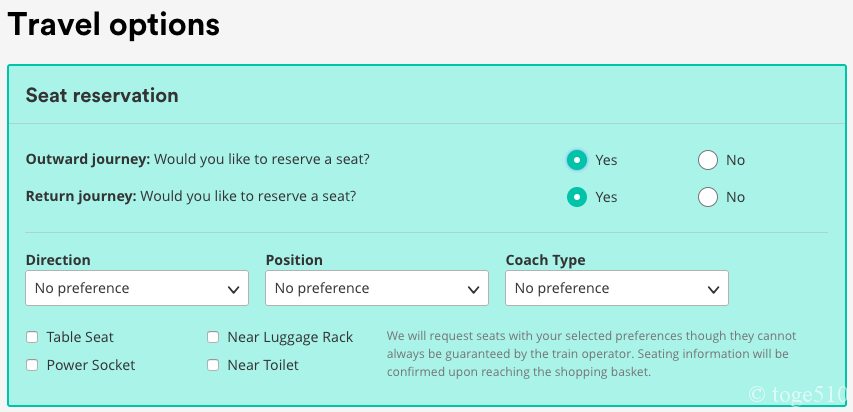This screenshot has width=853, height=412.
Task: Click the Coach Type field label
Action: pos(545,260)
